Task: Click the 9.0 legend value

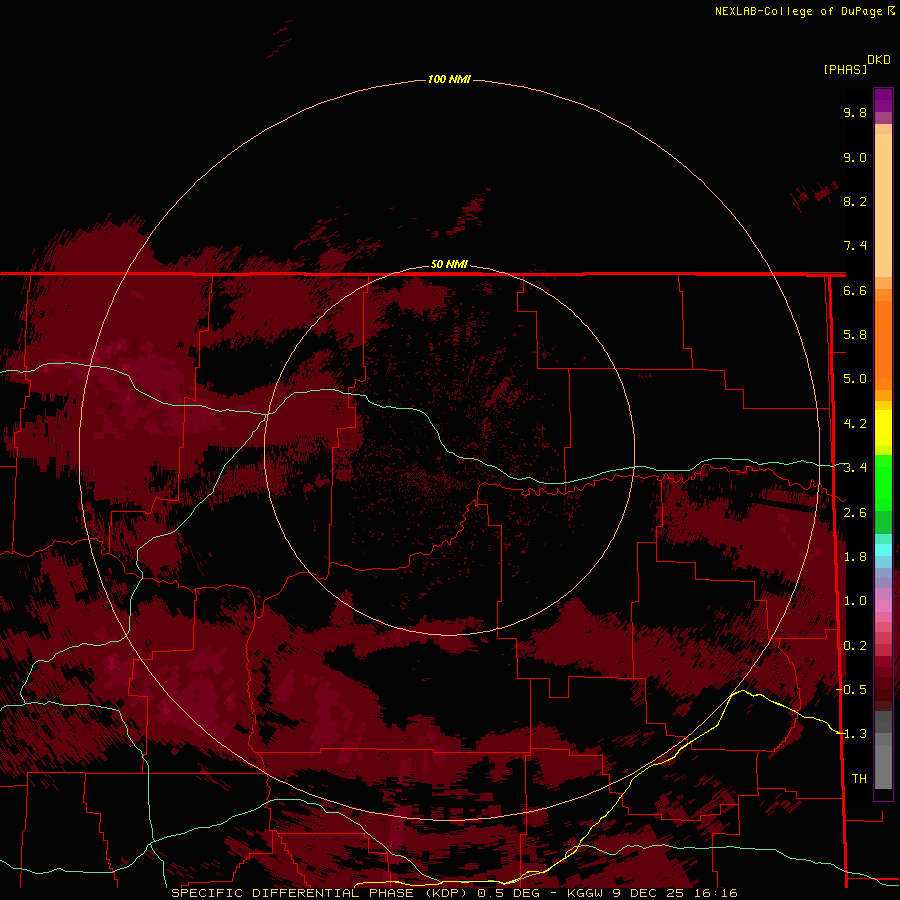Action: pos(855,157)
